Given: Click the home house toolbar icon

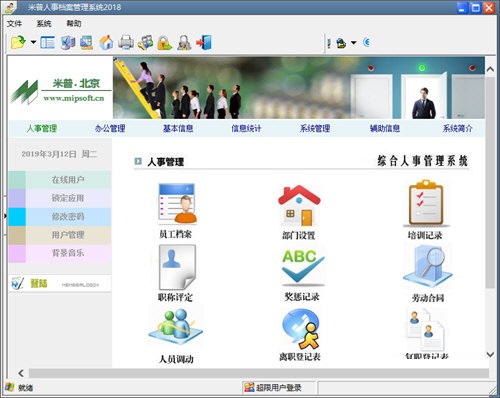Looking at the screenshot, I should (x=106, y=43).
